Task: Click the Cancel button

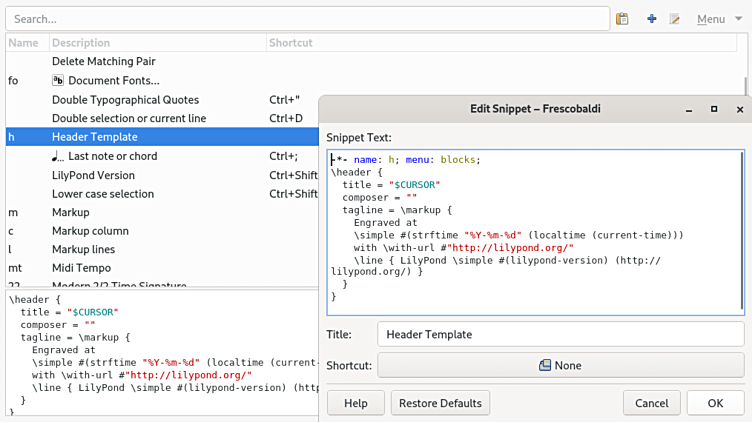Action: (x=651, y=403)
